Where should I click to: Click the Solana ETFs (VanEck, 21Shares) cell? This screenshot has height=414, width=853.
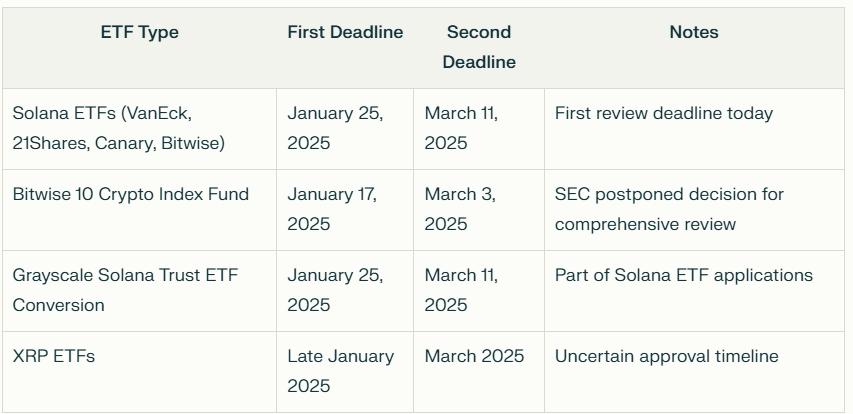tap(119, 128)
